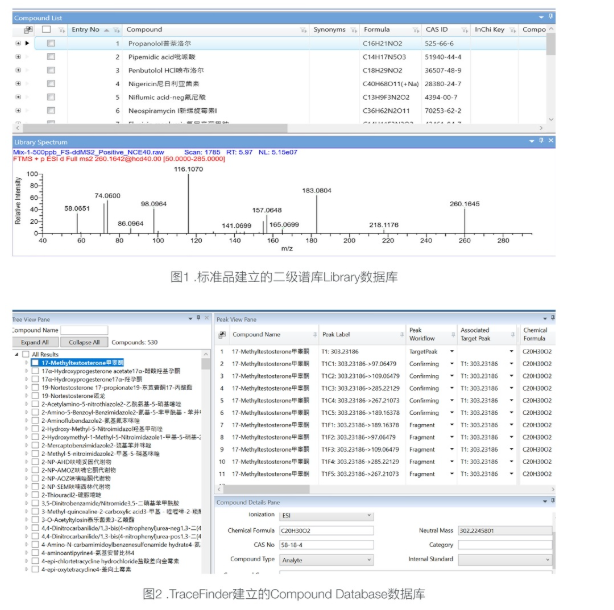The image size is (614, 610).
Task: Collapse the All Results tree node
Action: click(x=16, y=354)
